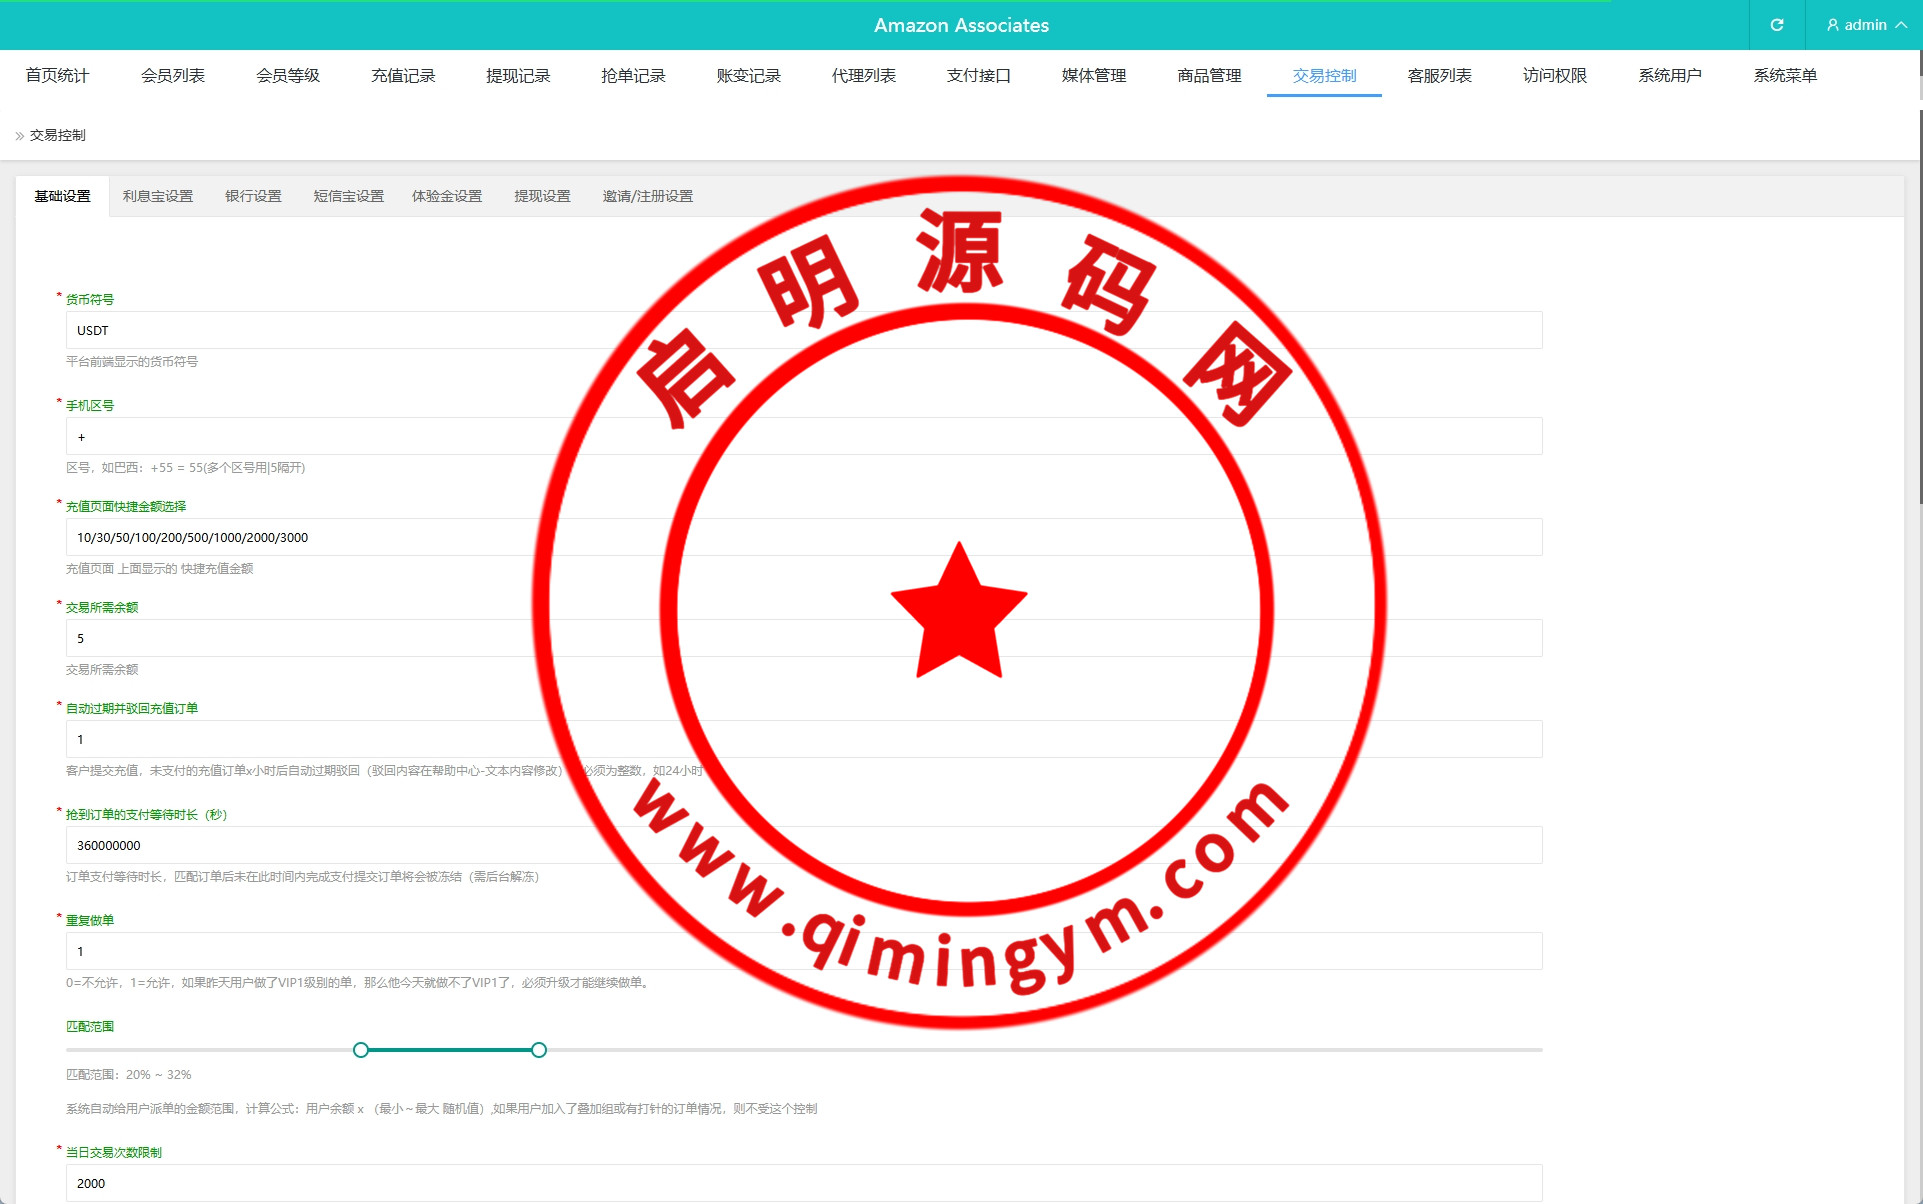The image size is (1923, 1204).
Task: Click the 充值页面快捷金额选择 input
Action: (x=400, y=537)
